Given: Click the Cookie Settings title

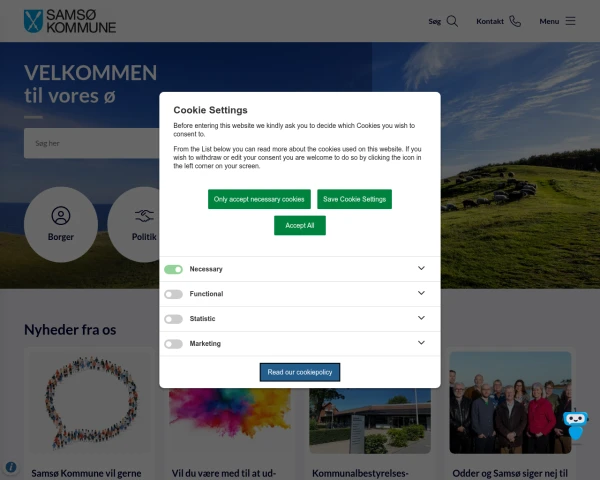Looking at the screenshot, I should pos(210,110).
